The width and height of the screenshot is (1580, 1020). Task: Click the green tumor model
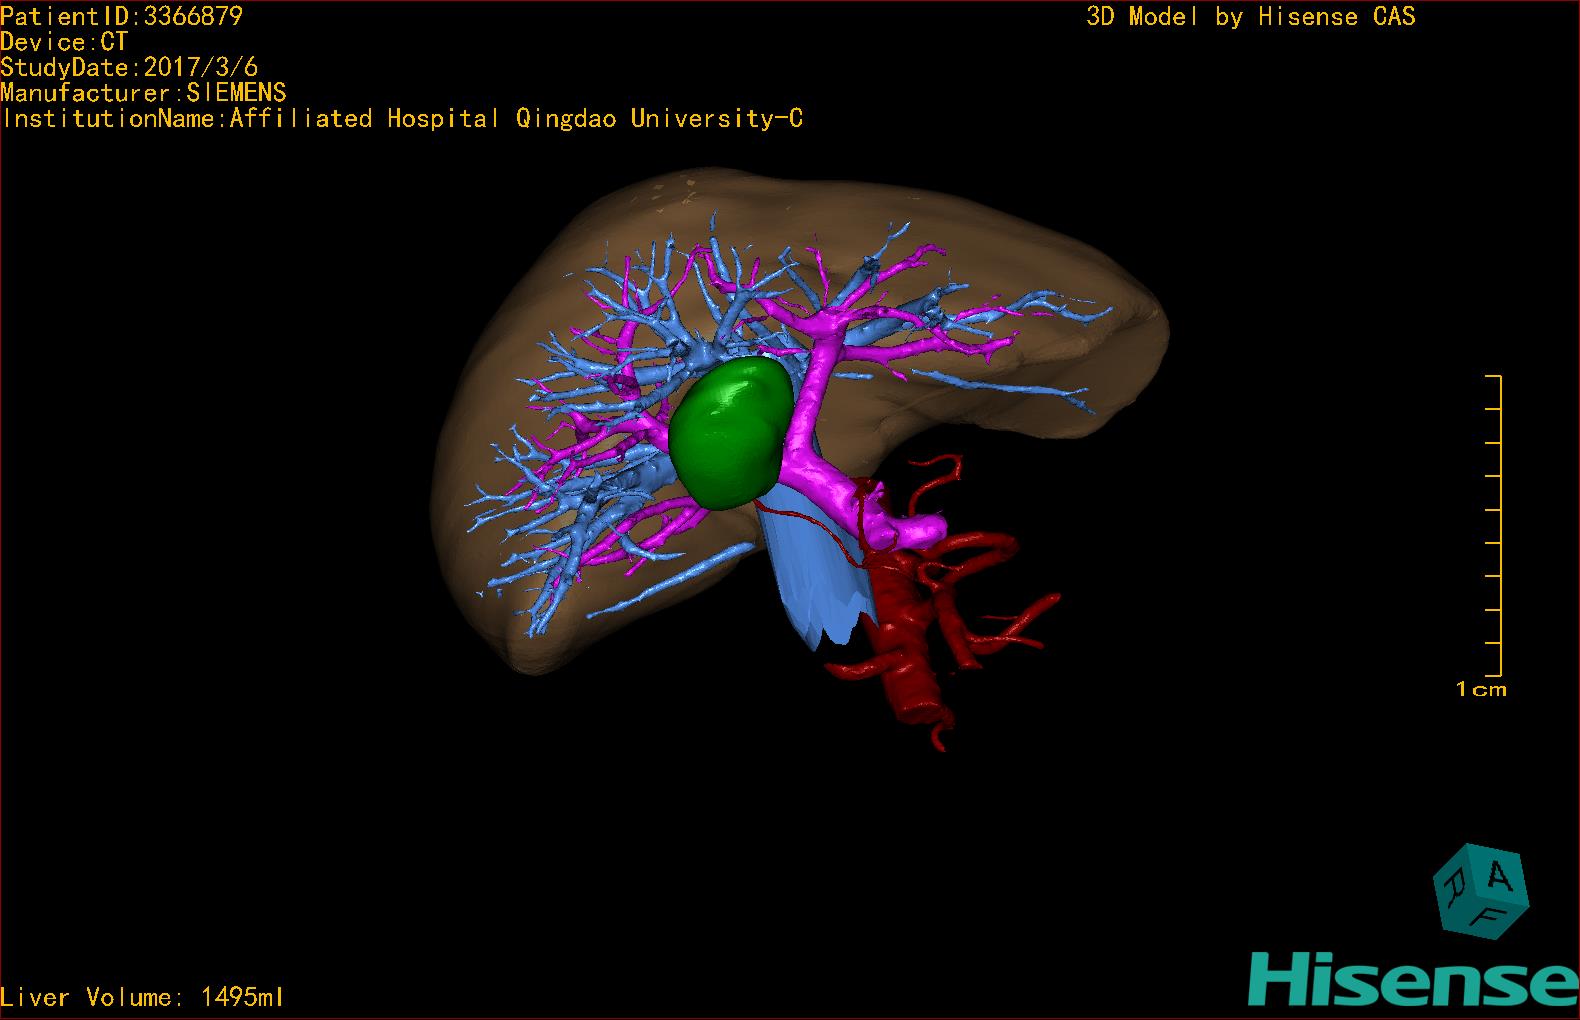point(731,433)
